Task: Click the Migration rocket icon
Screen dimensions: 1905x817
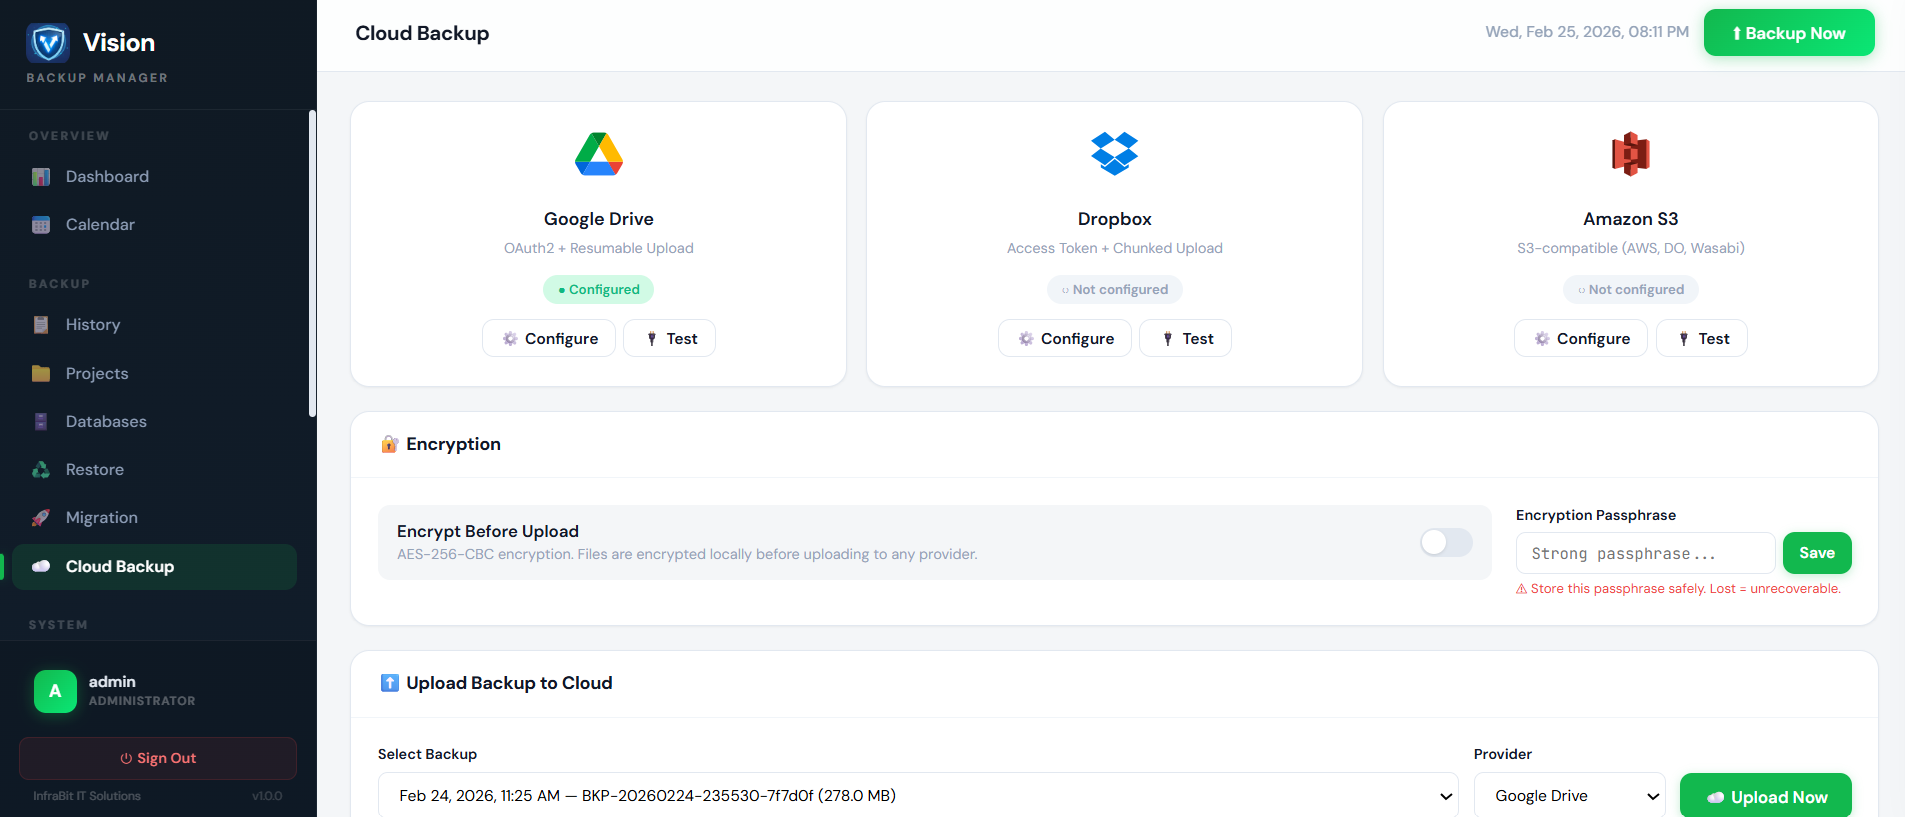Action: tap(41, 518)
